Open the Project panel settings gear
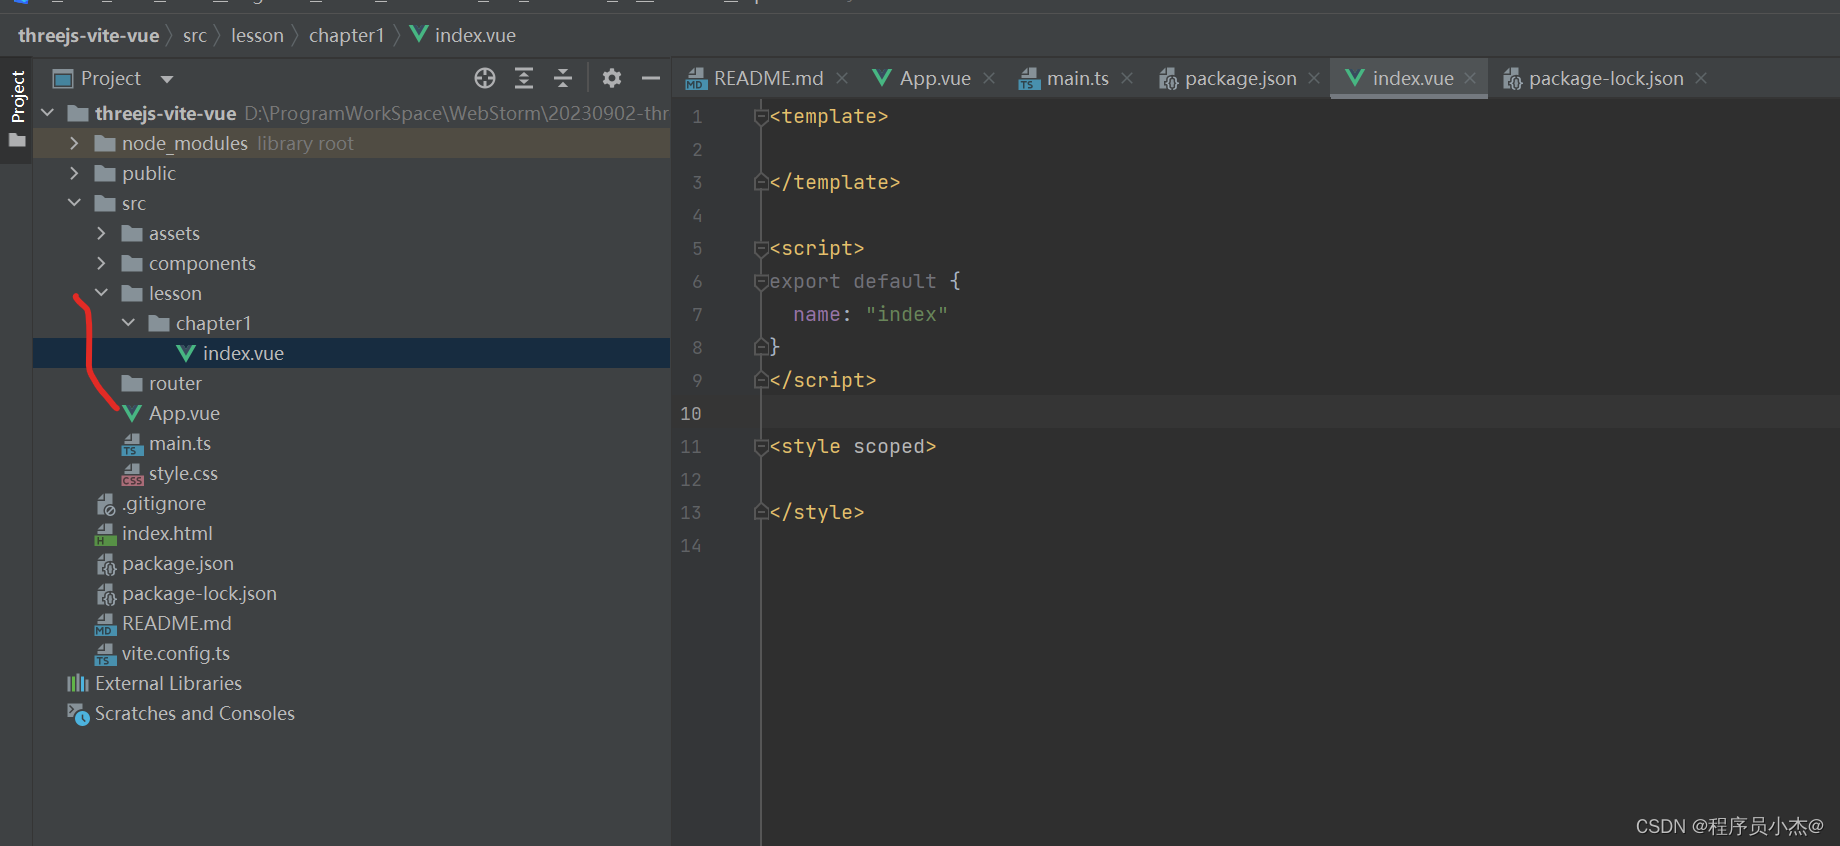Viewport: 1840px width, 846px height. [612, 78]
